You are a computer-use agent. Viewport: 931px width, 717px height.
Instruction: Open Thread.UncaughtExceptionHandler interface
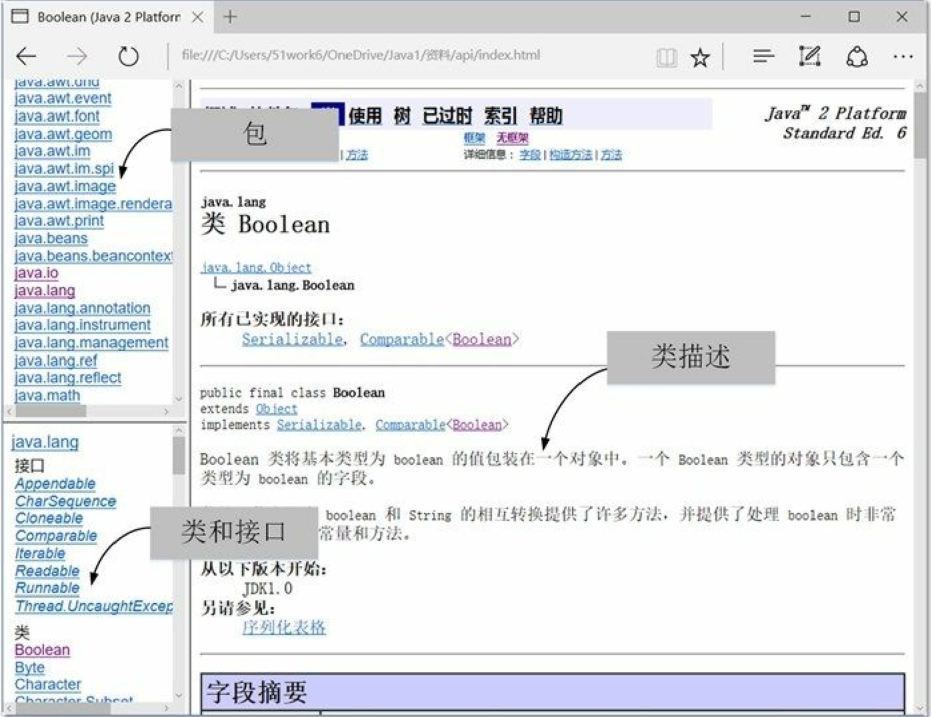tap(94, 606)
